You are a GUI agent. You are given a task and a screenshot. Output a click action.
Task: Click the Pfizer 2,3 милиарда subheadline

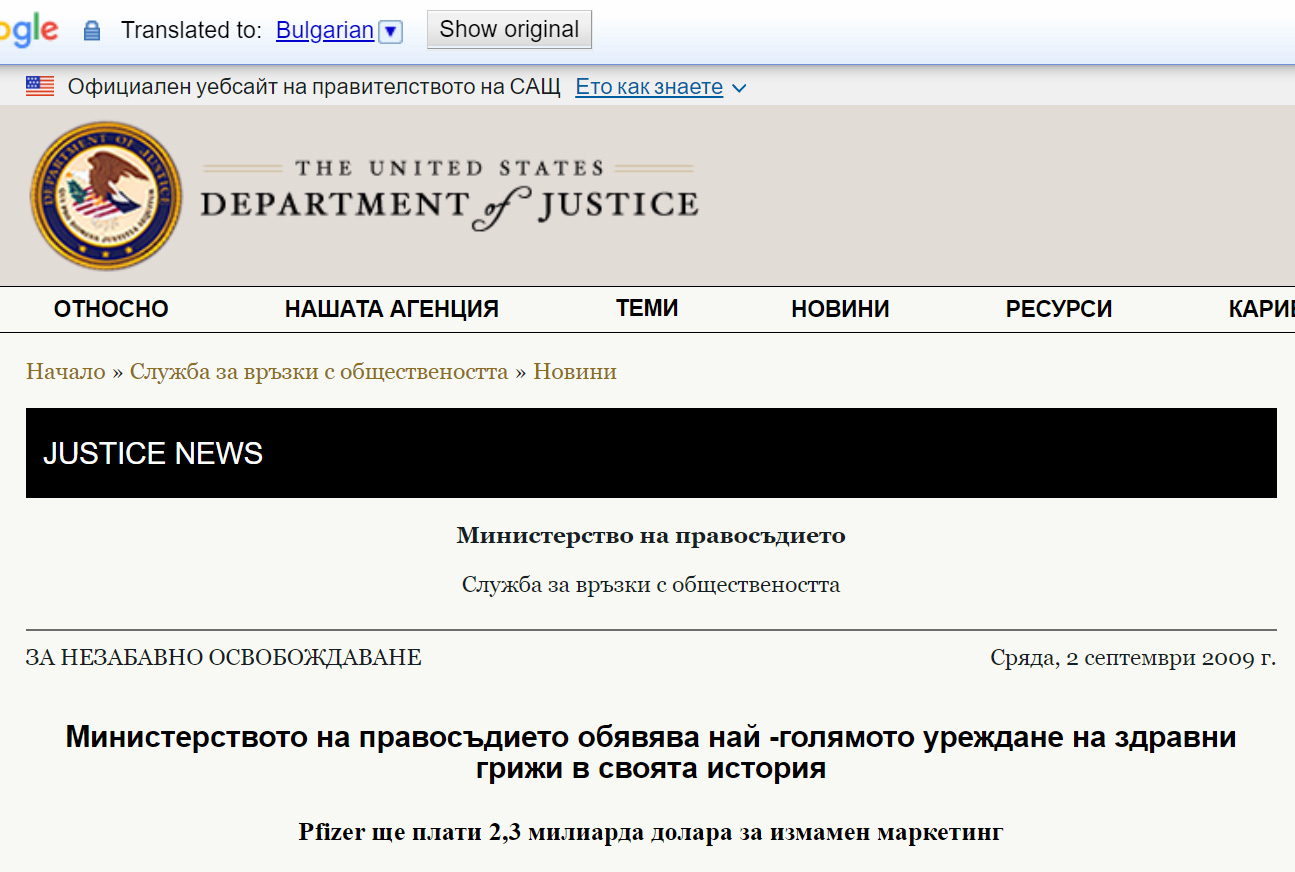click(650, 832)
